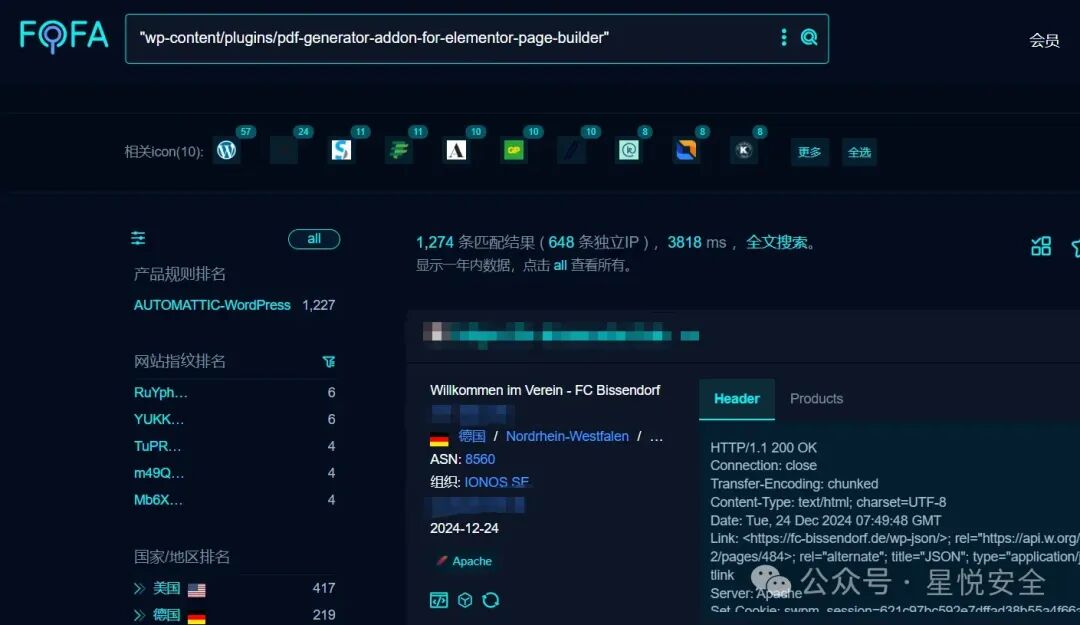Screen dimensions: 1080x625
Task: Click the 1,274 results count
Action: (x=435, y=243)
